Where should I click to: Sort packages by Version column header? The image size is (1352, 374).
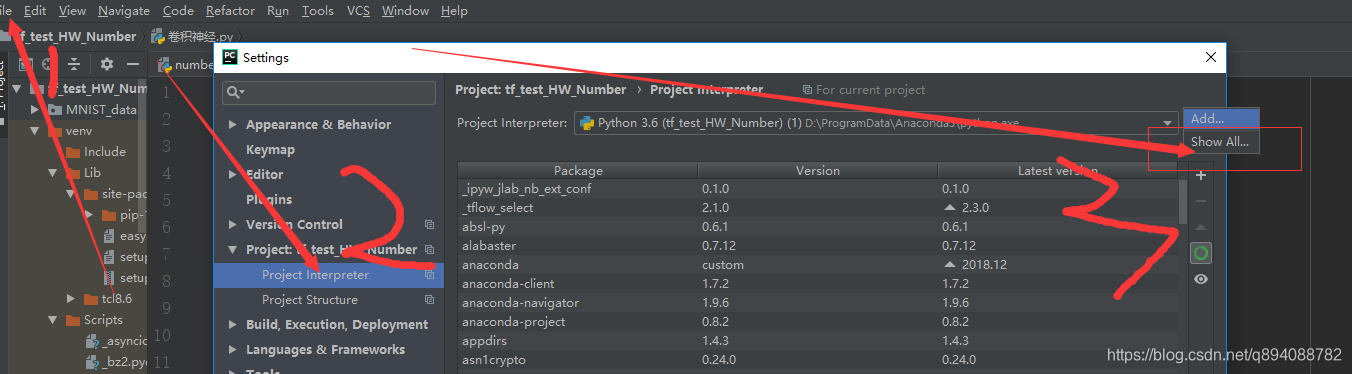817,171
